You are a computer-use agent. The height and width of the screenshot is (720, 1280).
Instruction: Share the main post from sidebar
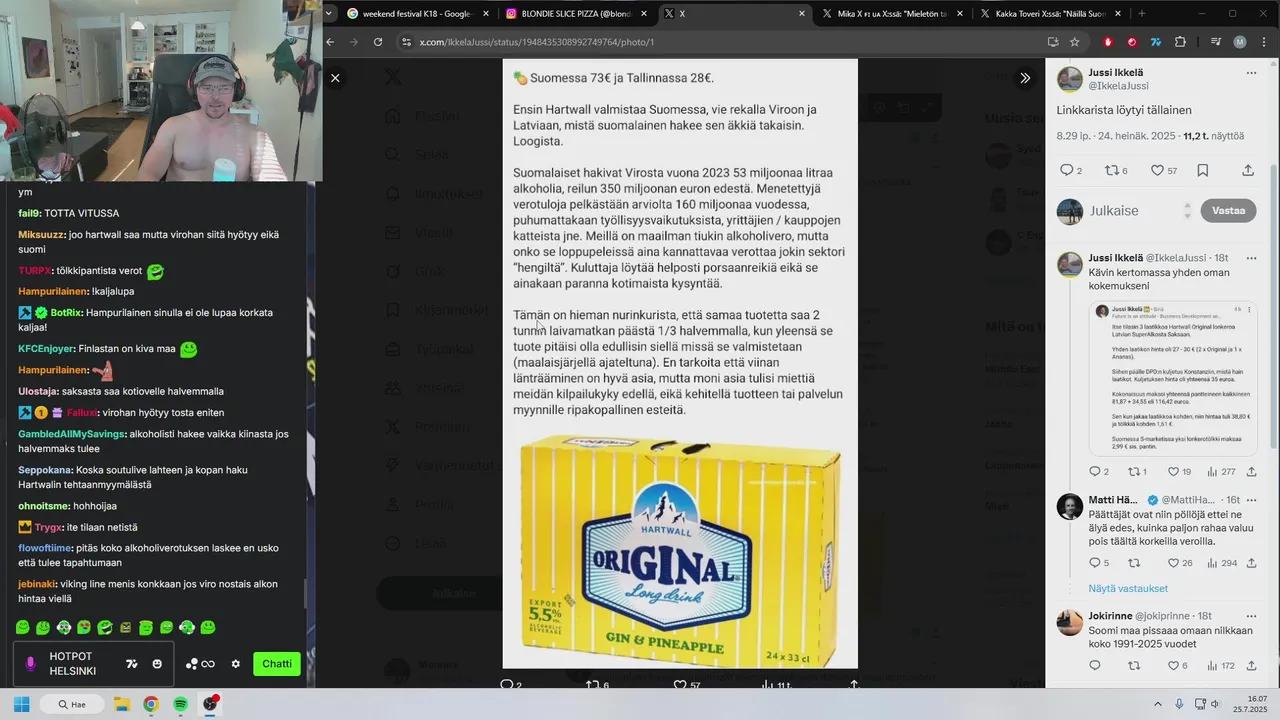tap(1248, 171)
